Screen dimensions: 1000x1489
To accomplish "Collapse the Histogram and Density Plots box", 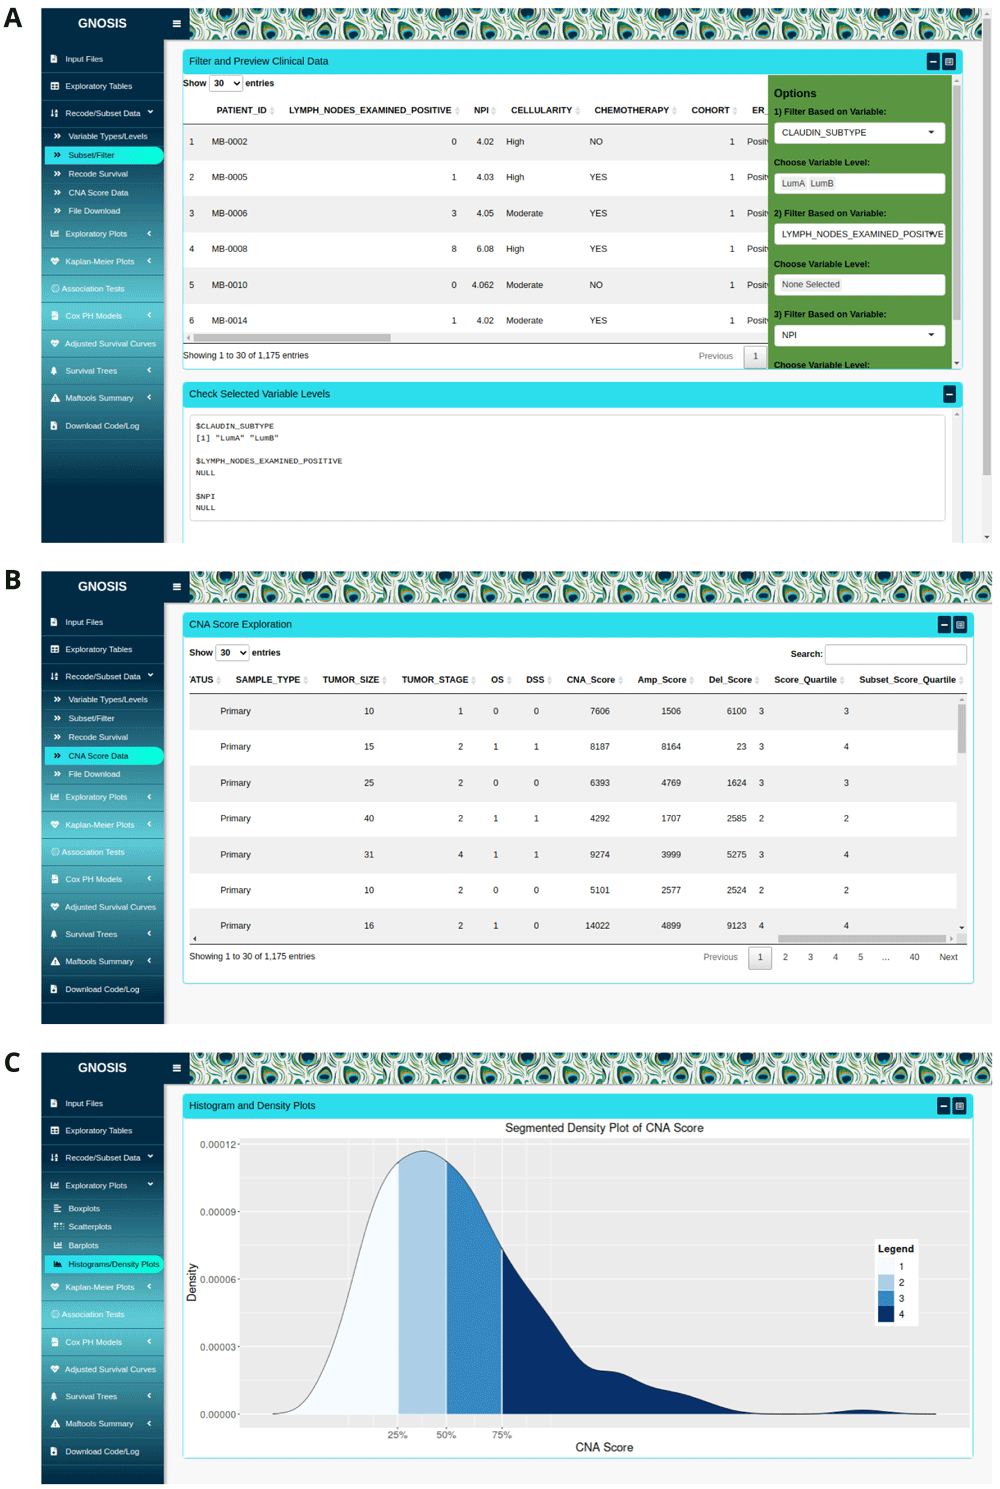I will tap(943, 1106).
